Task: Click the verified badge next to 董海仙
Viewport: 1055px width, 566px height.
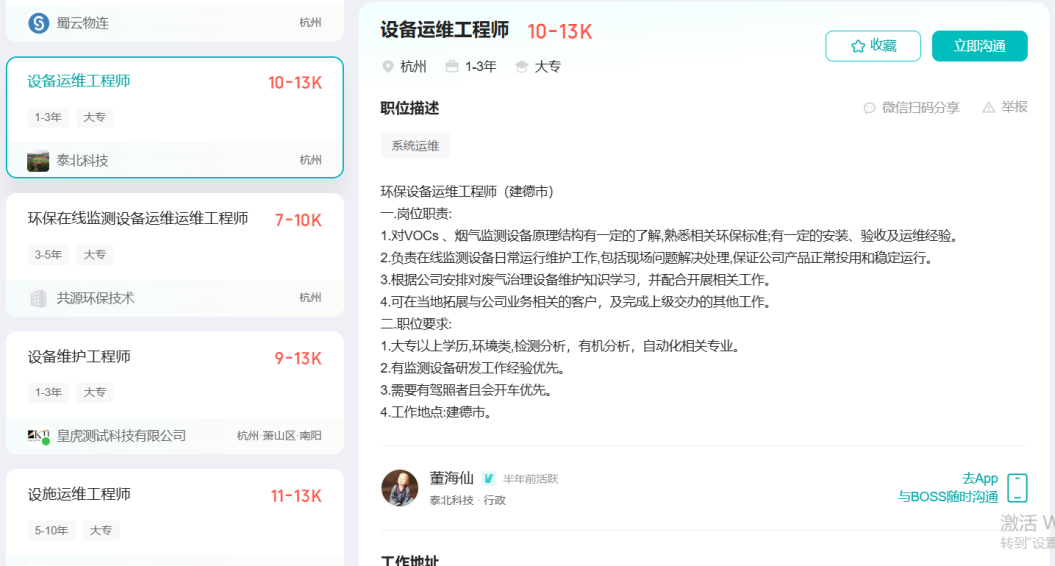Action: 489,479
